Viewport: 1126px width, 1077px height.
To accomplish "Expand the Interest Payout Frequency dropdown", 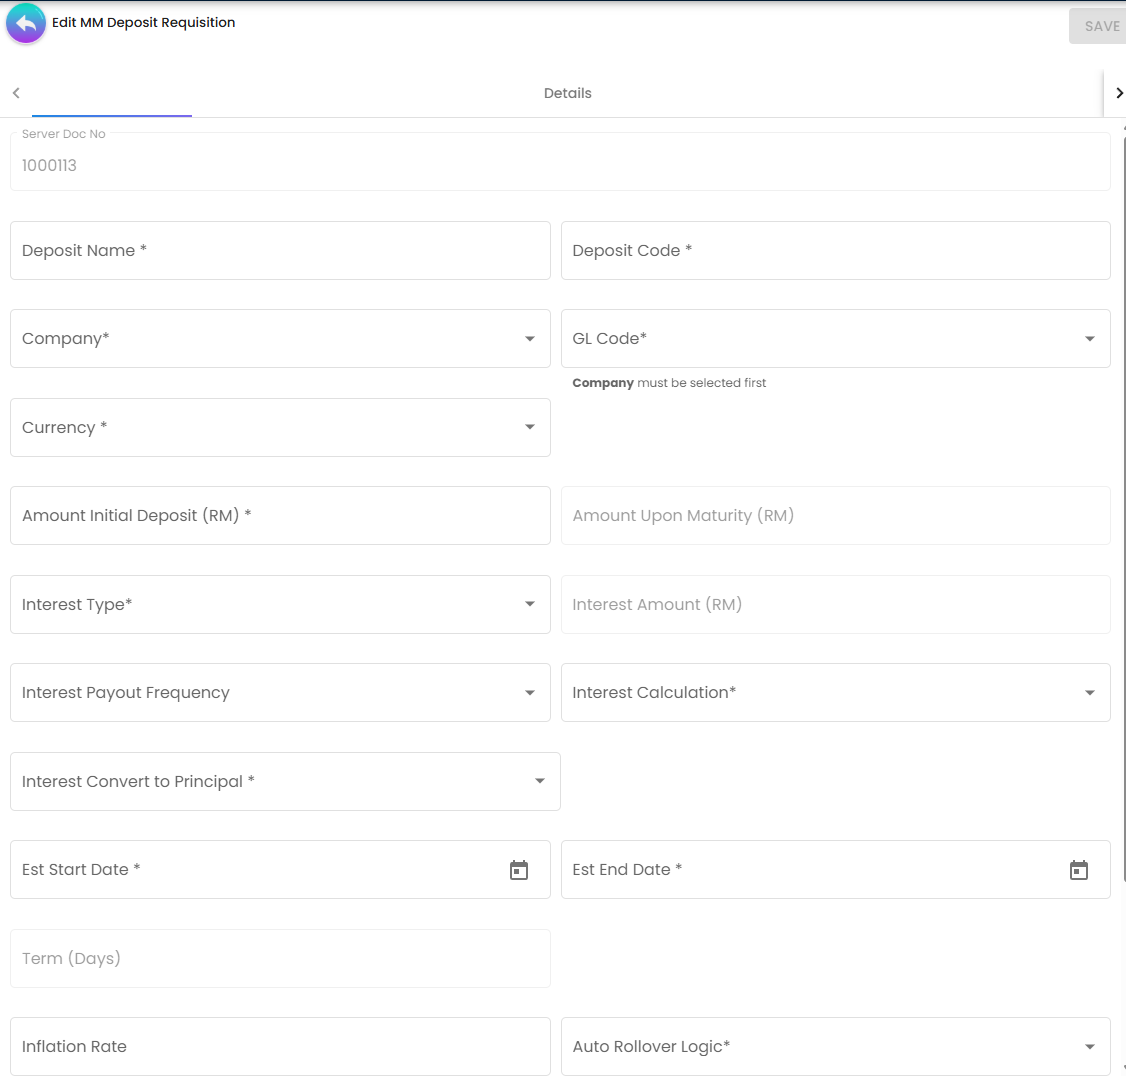I will click(280, 693).
